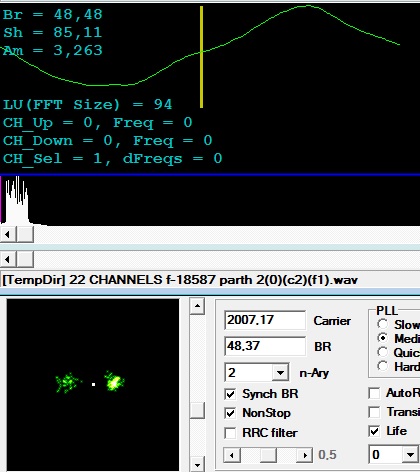
Task: Click the RRC filter slider thumb
Action: [268, 455]
